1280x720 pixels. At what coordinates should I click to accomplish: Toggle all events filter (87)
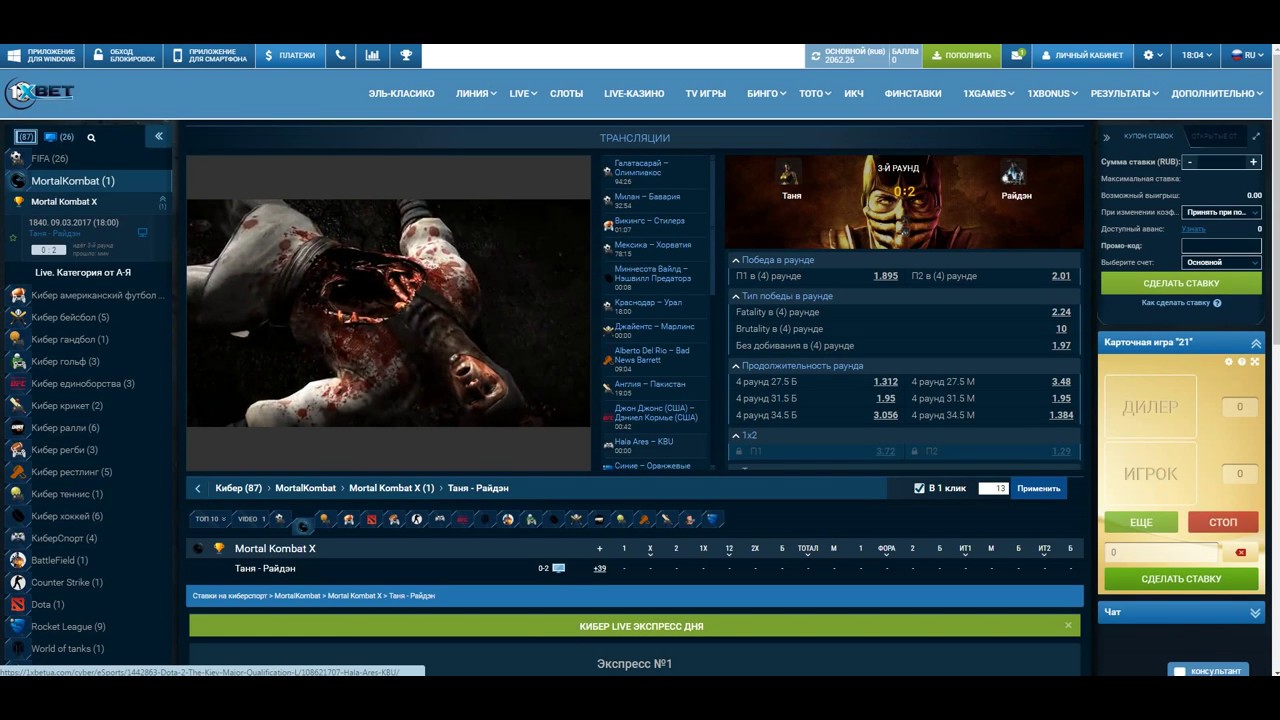tap(26, 137)
